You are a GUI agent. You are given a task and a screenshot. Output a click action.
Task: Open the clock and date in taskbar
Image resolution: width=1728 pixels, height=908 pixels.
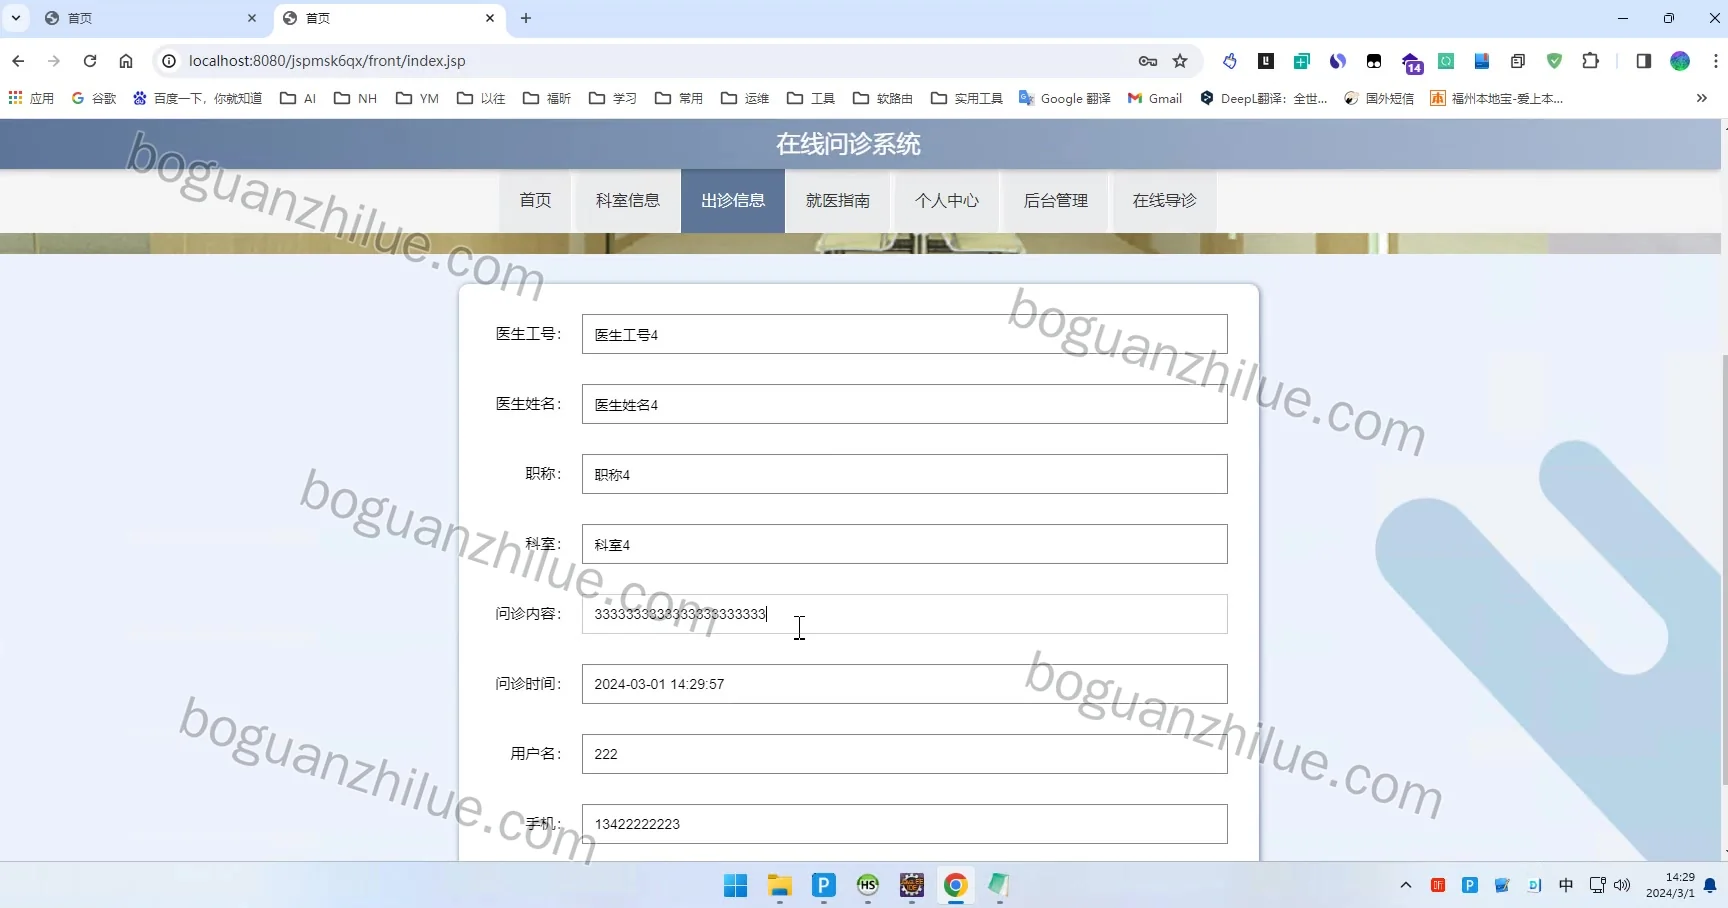click(1670, 885)
